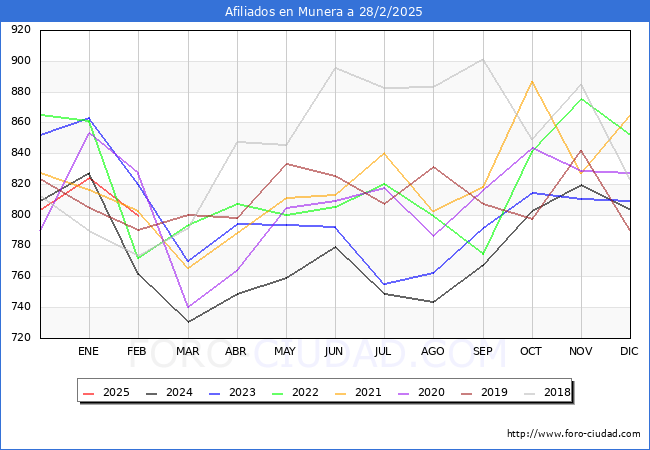The width and height of the screenshot is (650, 450).
Task: Click the 2022 legend entry label
Action: [x=305, y=392]
